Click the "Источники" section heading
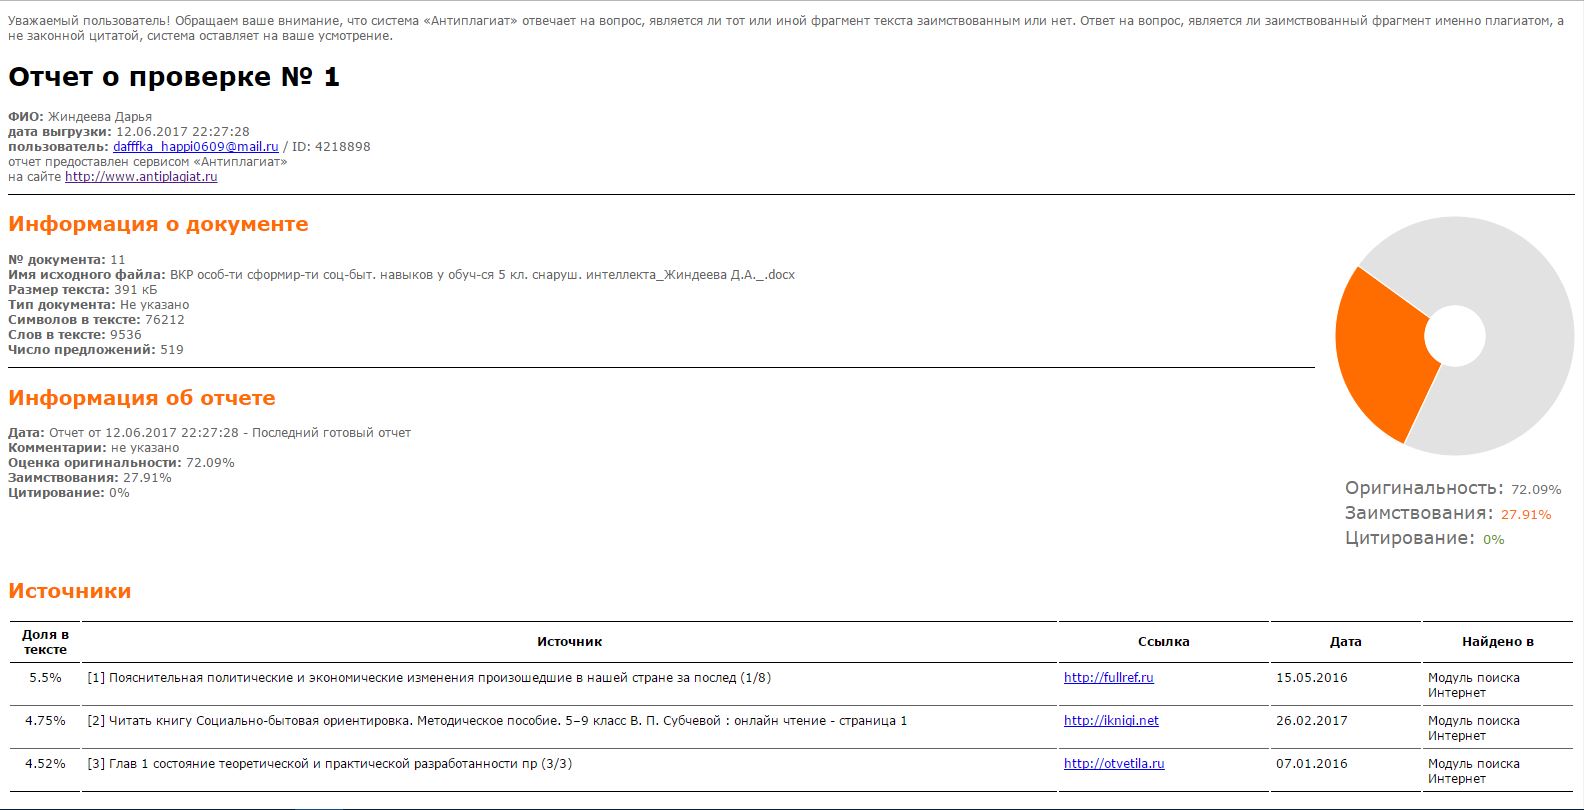 pos(70,591)
